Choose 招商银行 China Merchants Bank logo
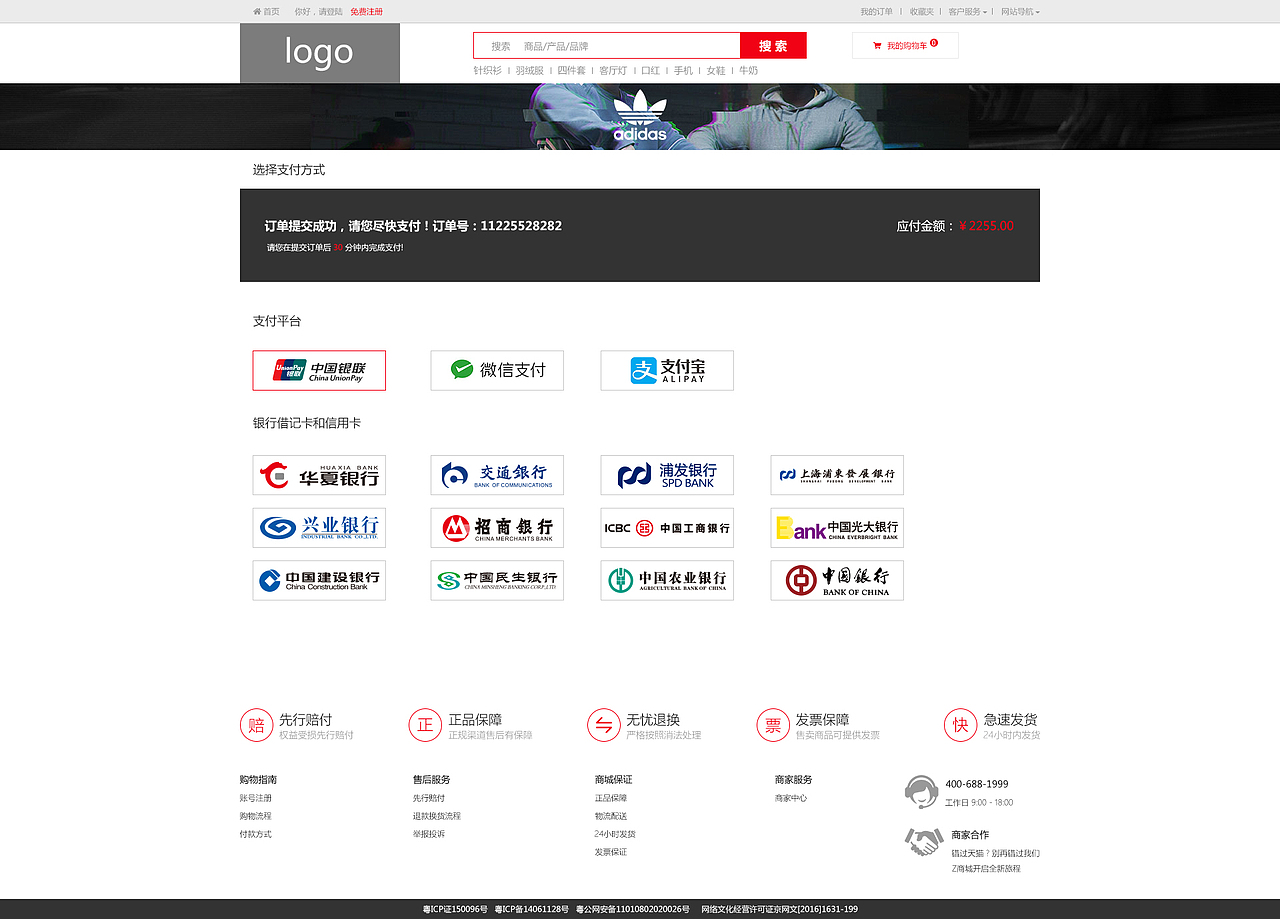Viewport: 1280px width, 919px height. point(497,528)
